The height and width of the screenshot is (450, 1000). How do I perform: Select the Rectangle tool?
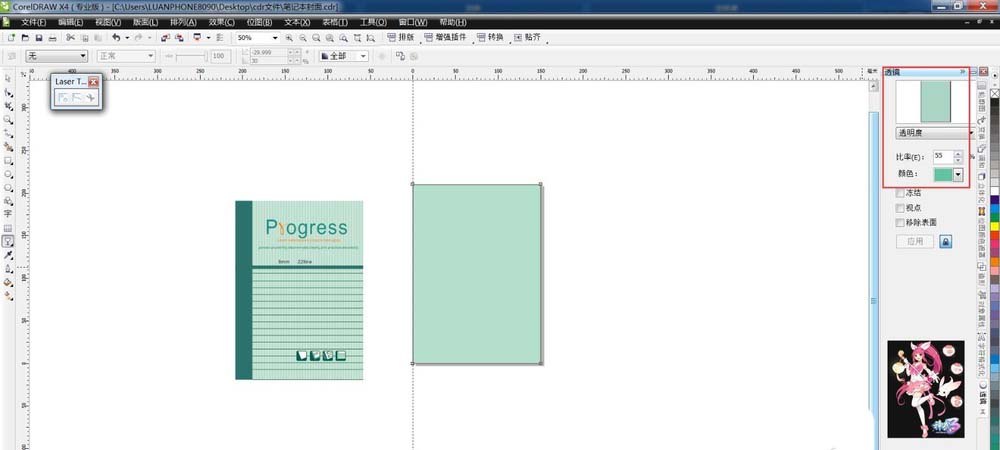click(x=8, y=161)
